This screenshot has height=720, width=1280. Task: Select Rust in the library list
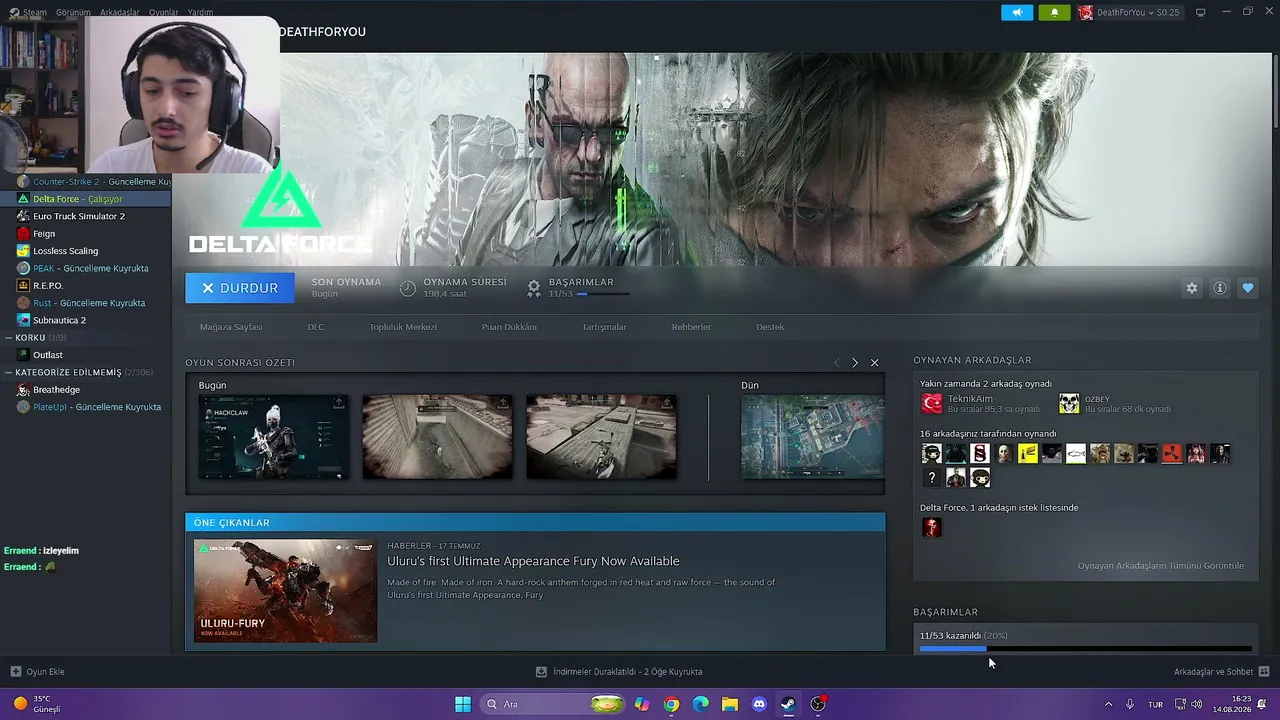click(x=86, y=303)
